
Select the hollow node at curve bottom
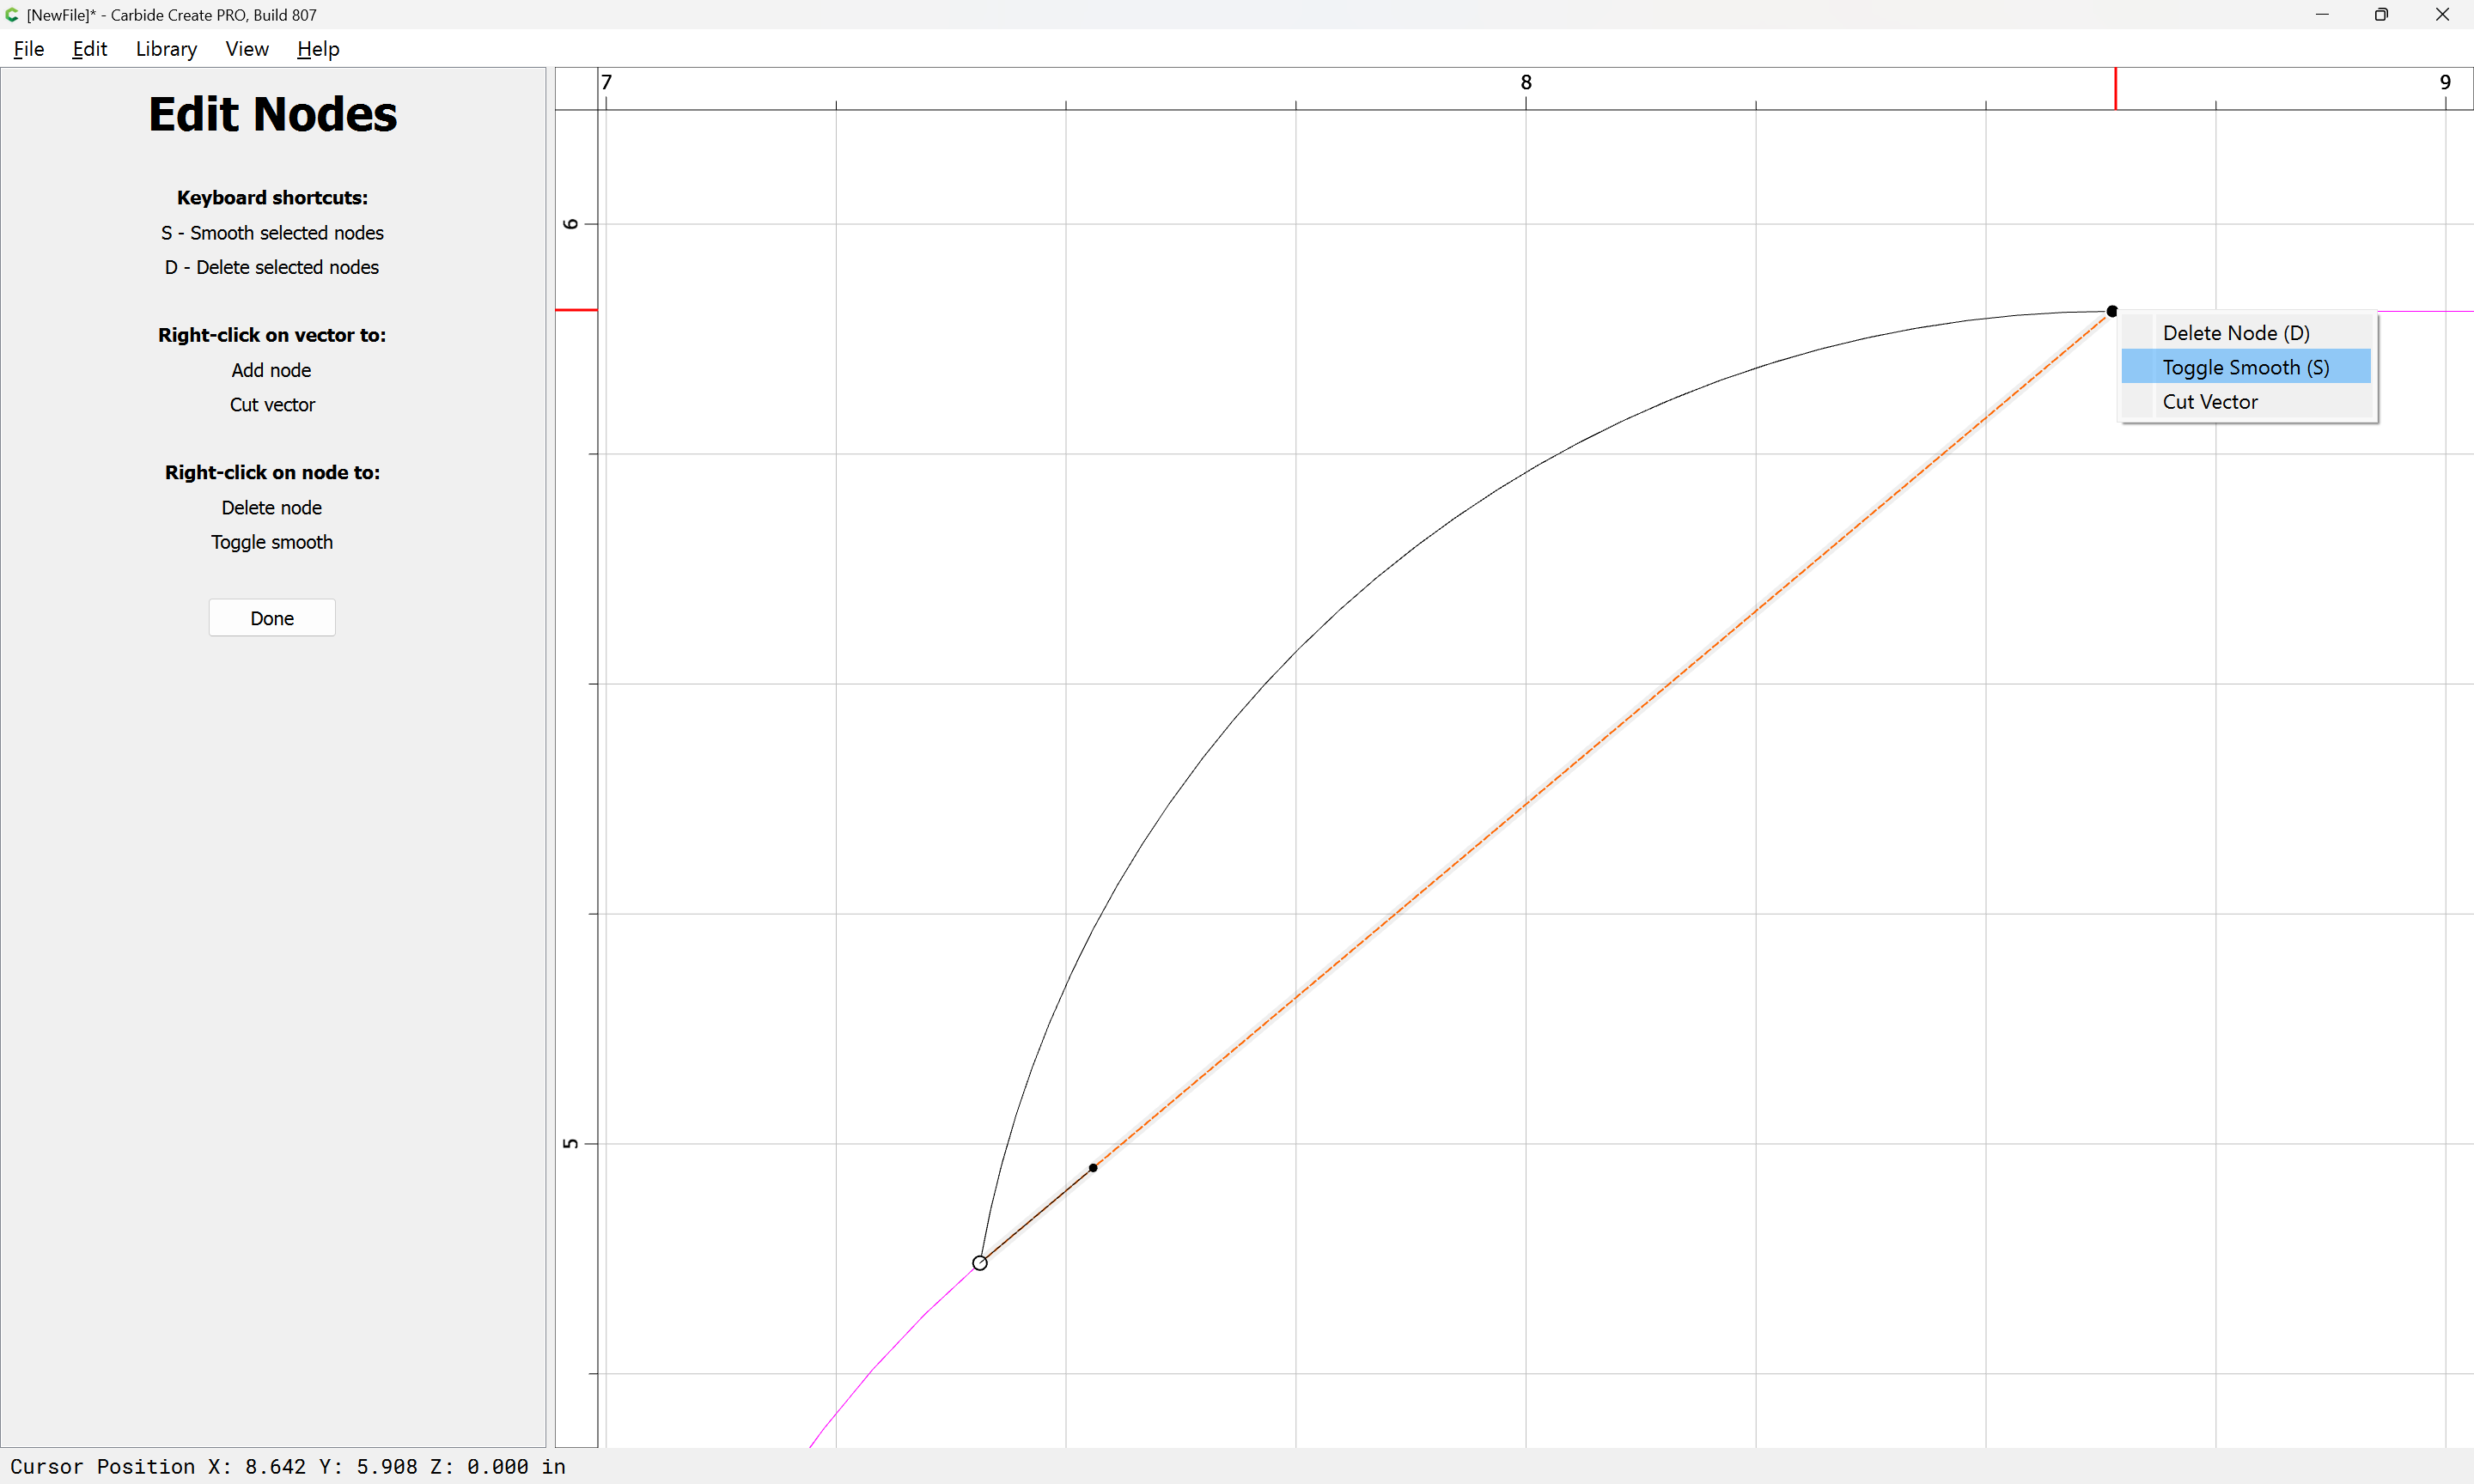[x=980, y=1263]
